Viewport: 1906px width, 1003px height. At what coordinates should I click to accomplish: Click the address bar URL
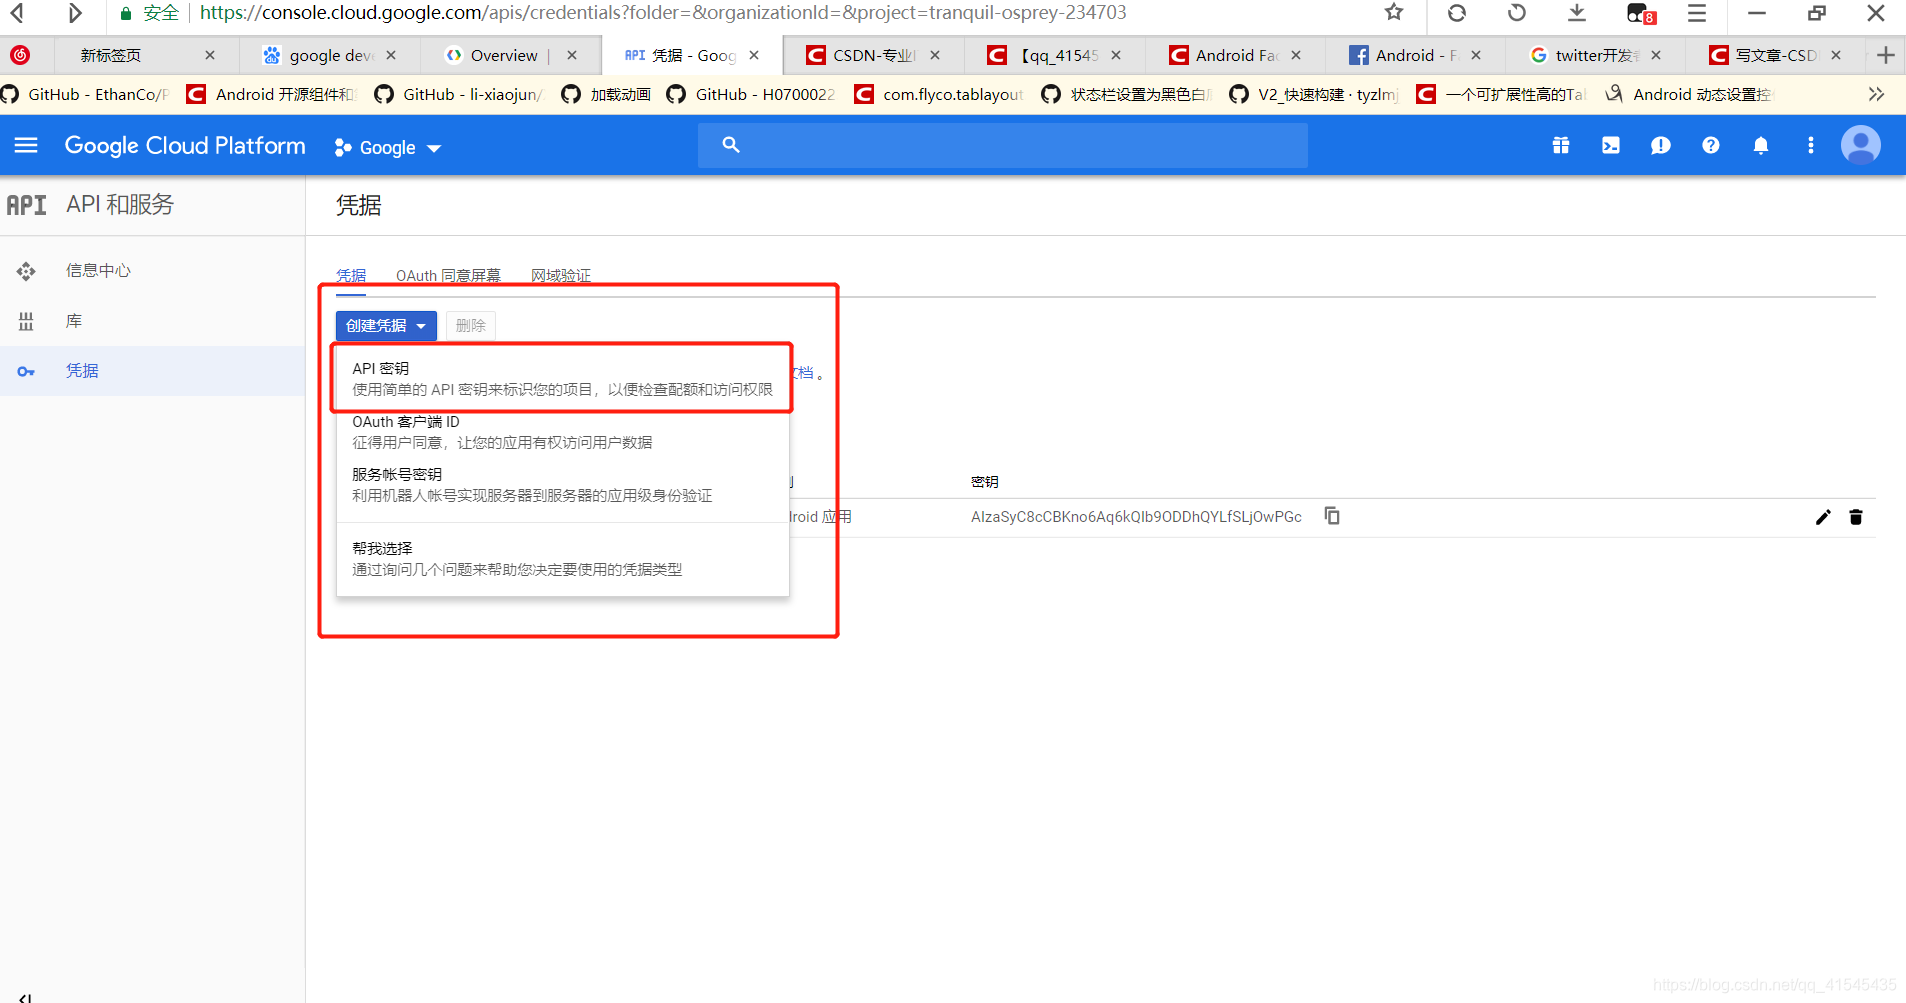click(663, 13)
